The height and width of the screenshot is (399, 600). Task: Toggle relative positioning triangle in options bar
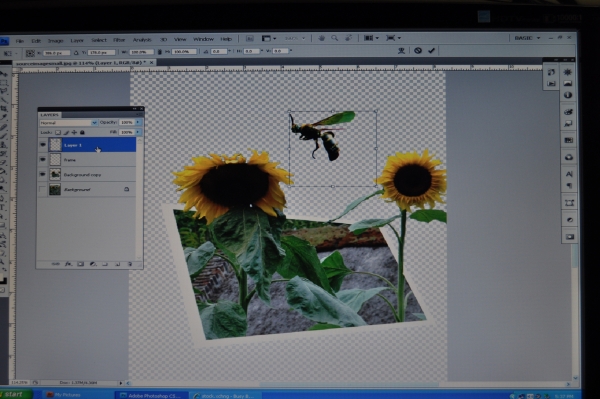pyautogui.click(x=76, y=52)
